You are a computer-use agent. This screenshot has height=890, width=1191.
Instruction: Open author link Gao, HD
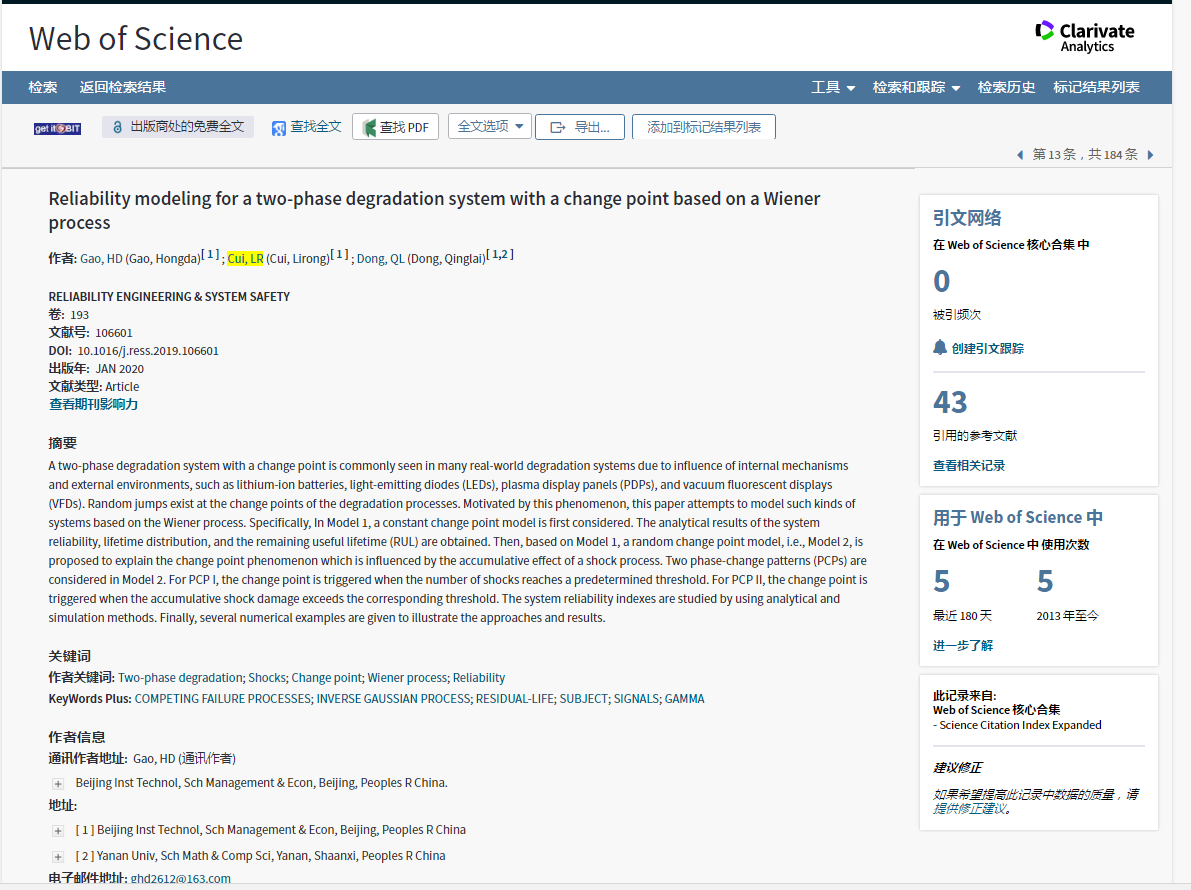coord(101,259)
